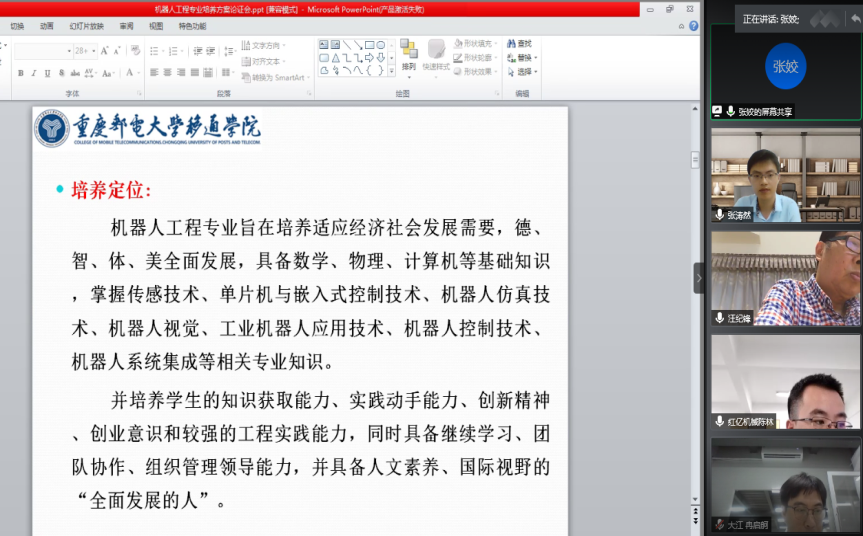Toggle underline text formatting

tap(47, 73)
